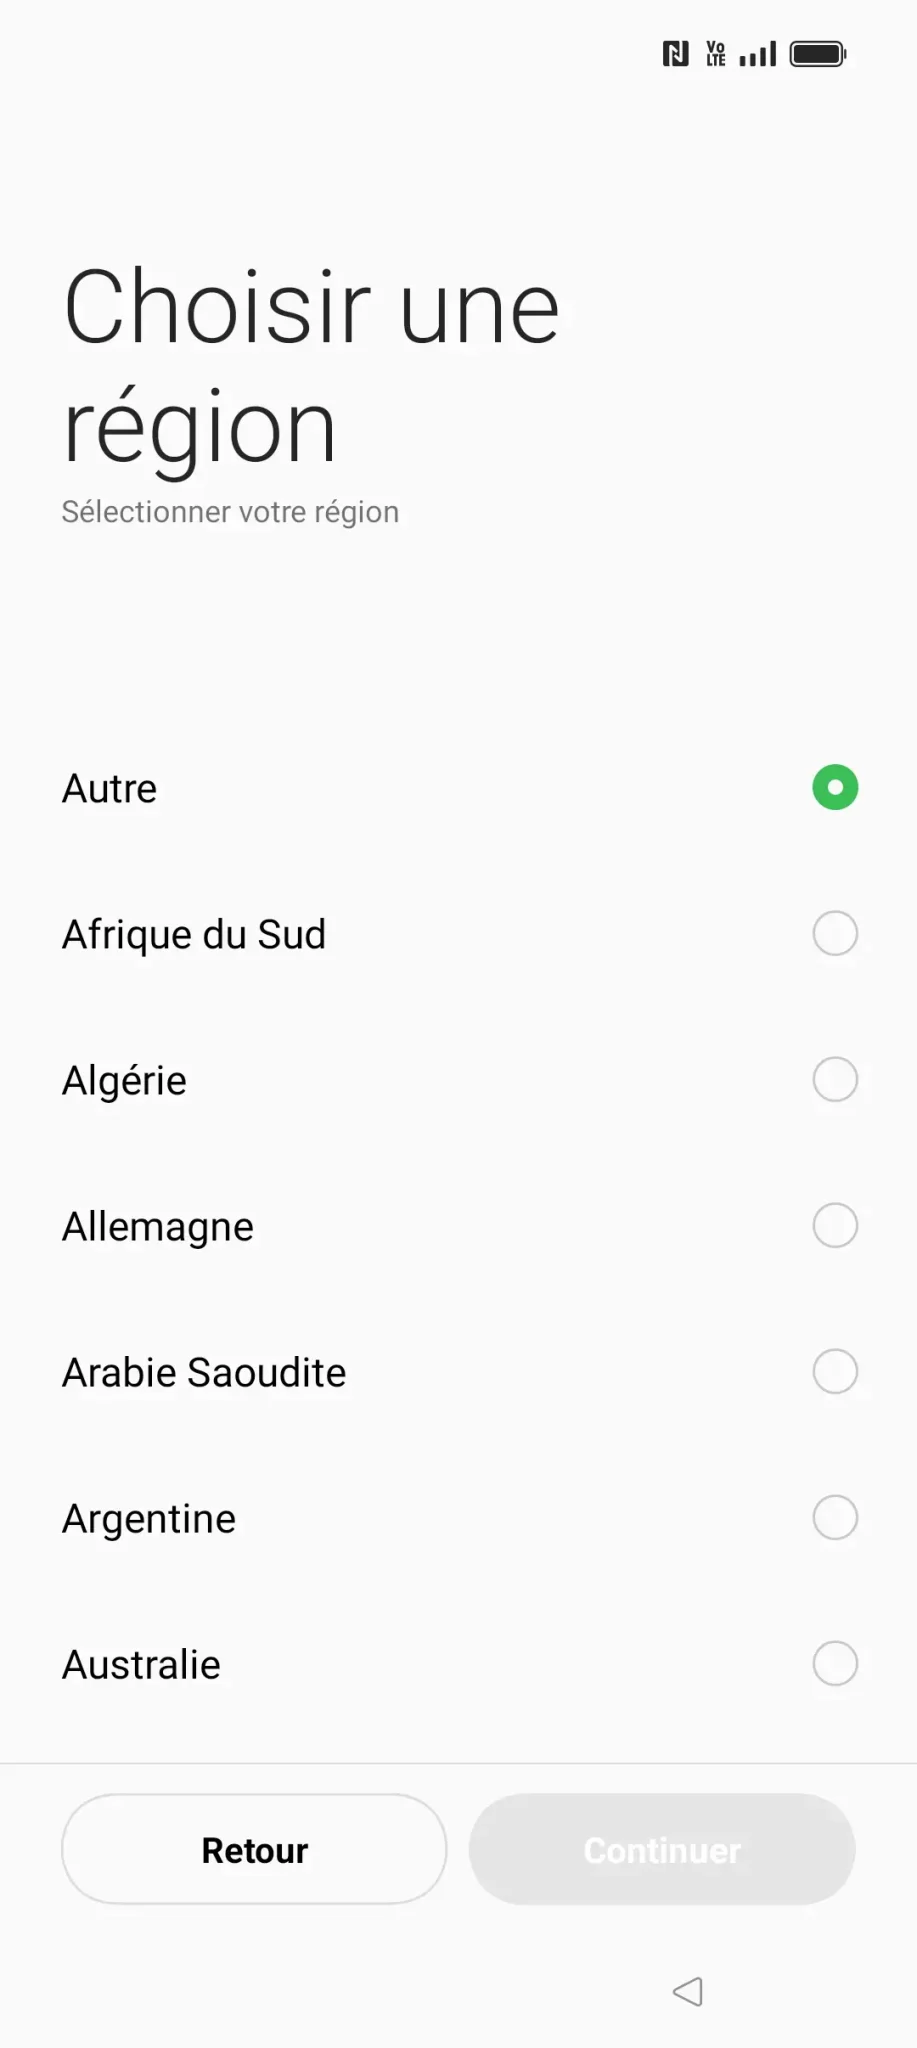Screen dimensions: 917x2048
Task: Tap the Choisir une région heading
Action: [310, 366]
